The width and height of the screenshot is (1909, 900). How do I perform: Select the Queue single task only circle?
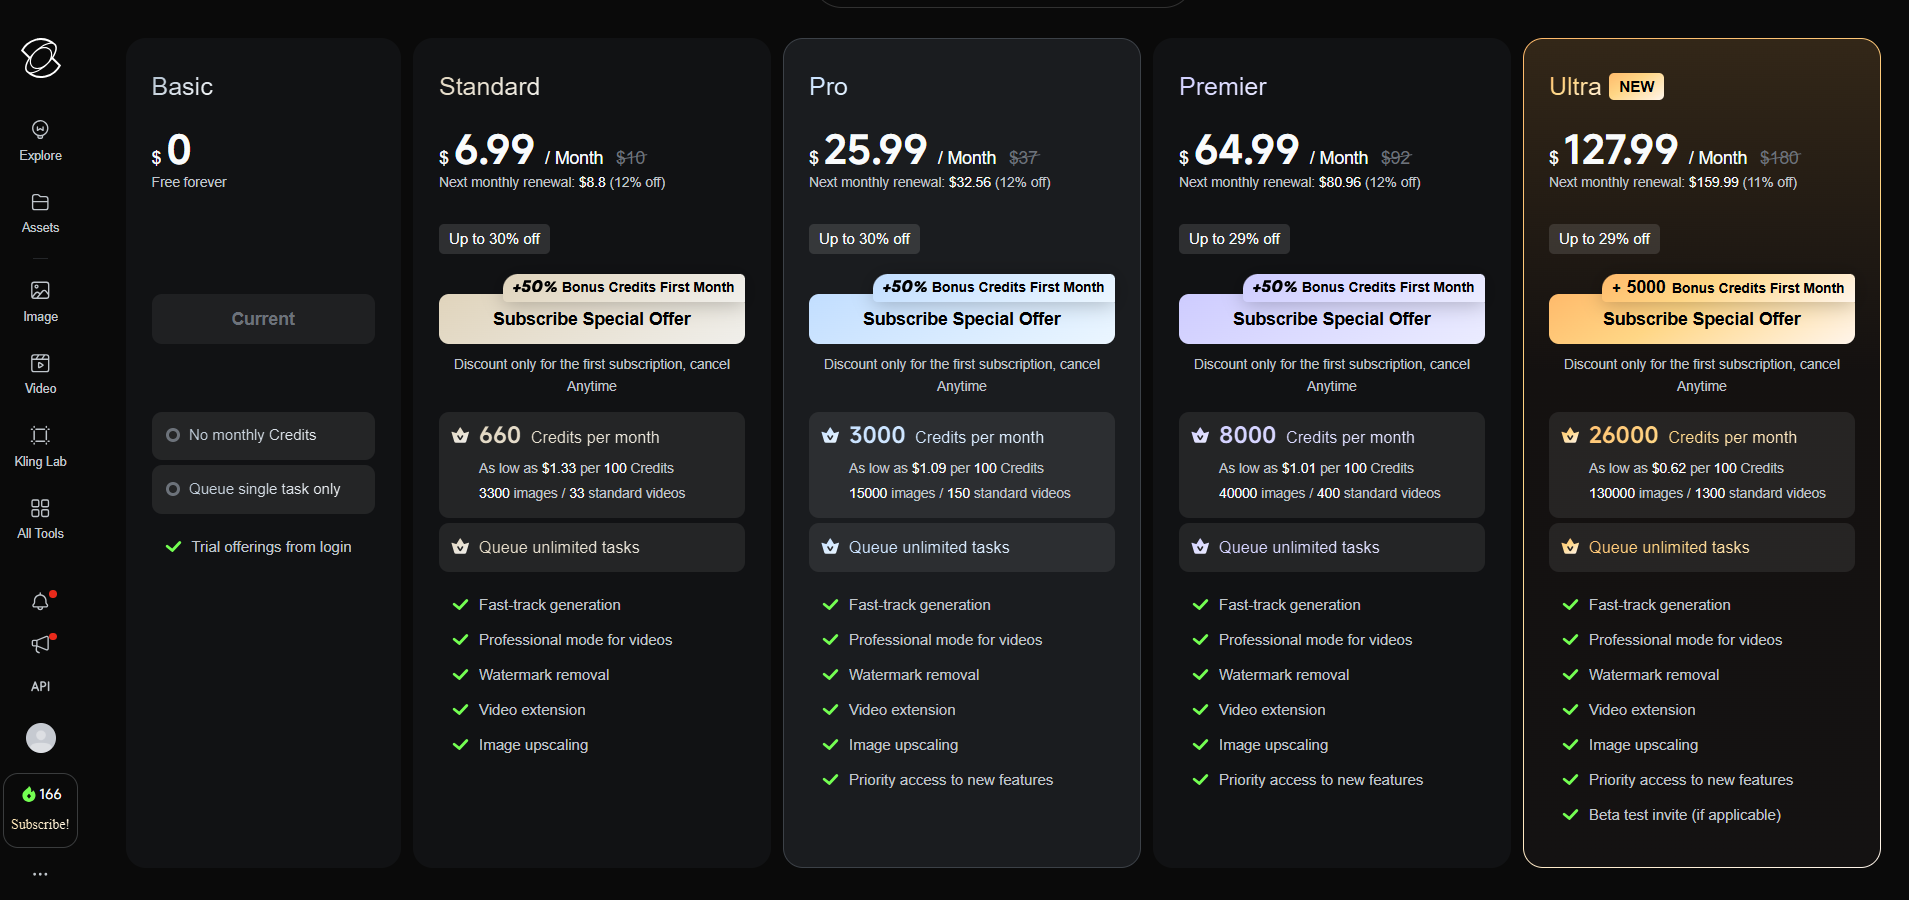173,489
